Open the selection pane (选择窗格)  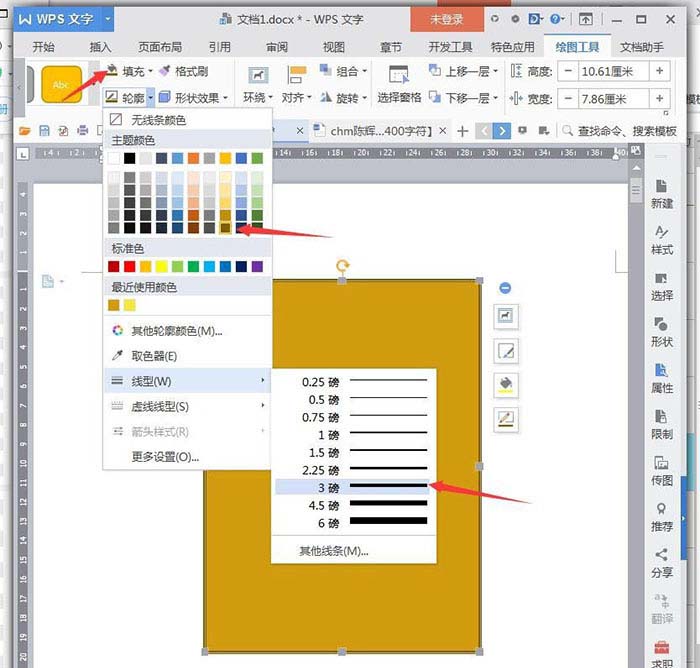click(399, 84)
